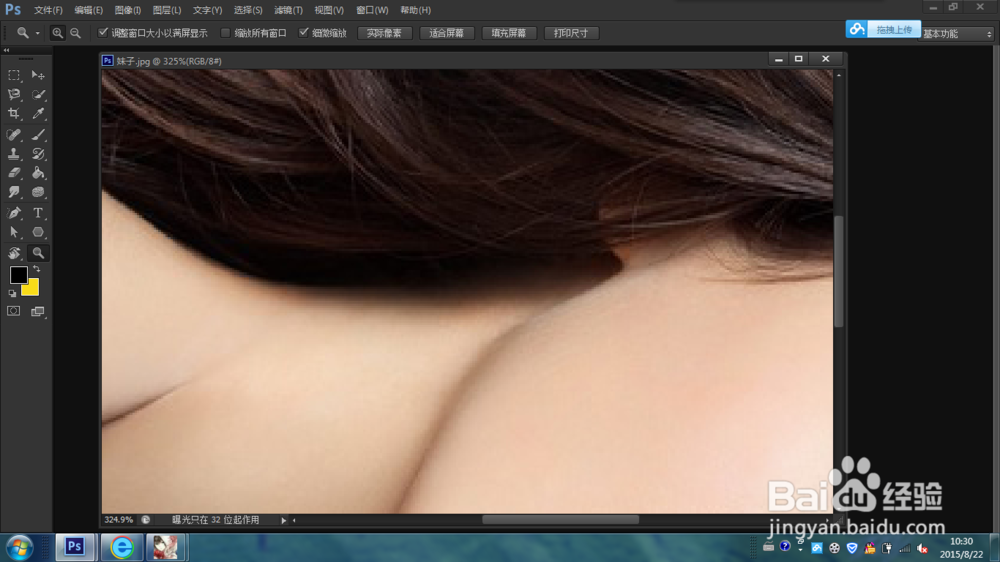Click the 填充屏幕 button
1000x562 pixels.
pos(509,33)
